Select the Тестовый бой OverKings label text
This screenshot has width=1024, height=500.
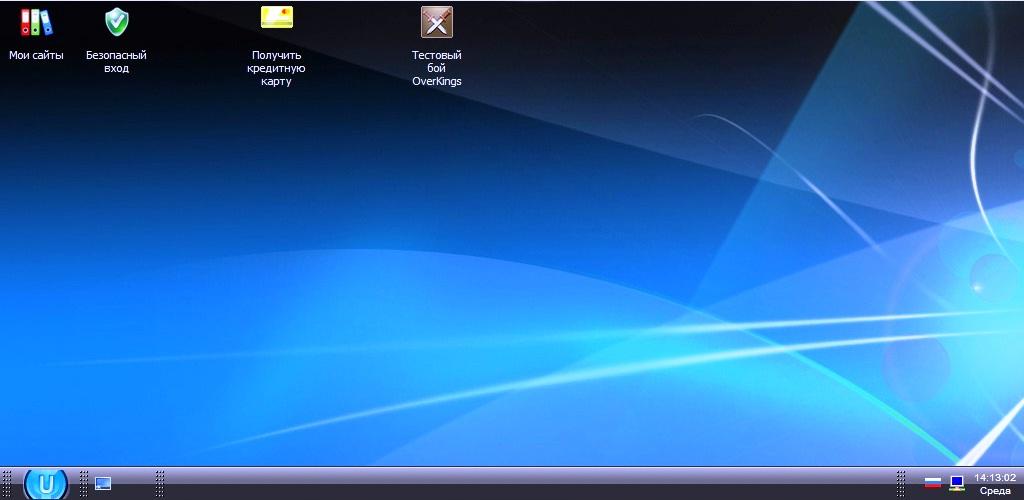click(437, 69)
